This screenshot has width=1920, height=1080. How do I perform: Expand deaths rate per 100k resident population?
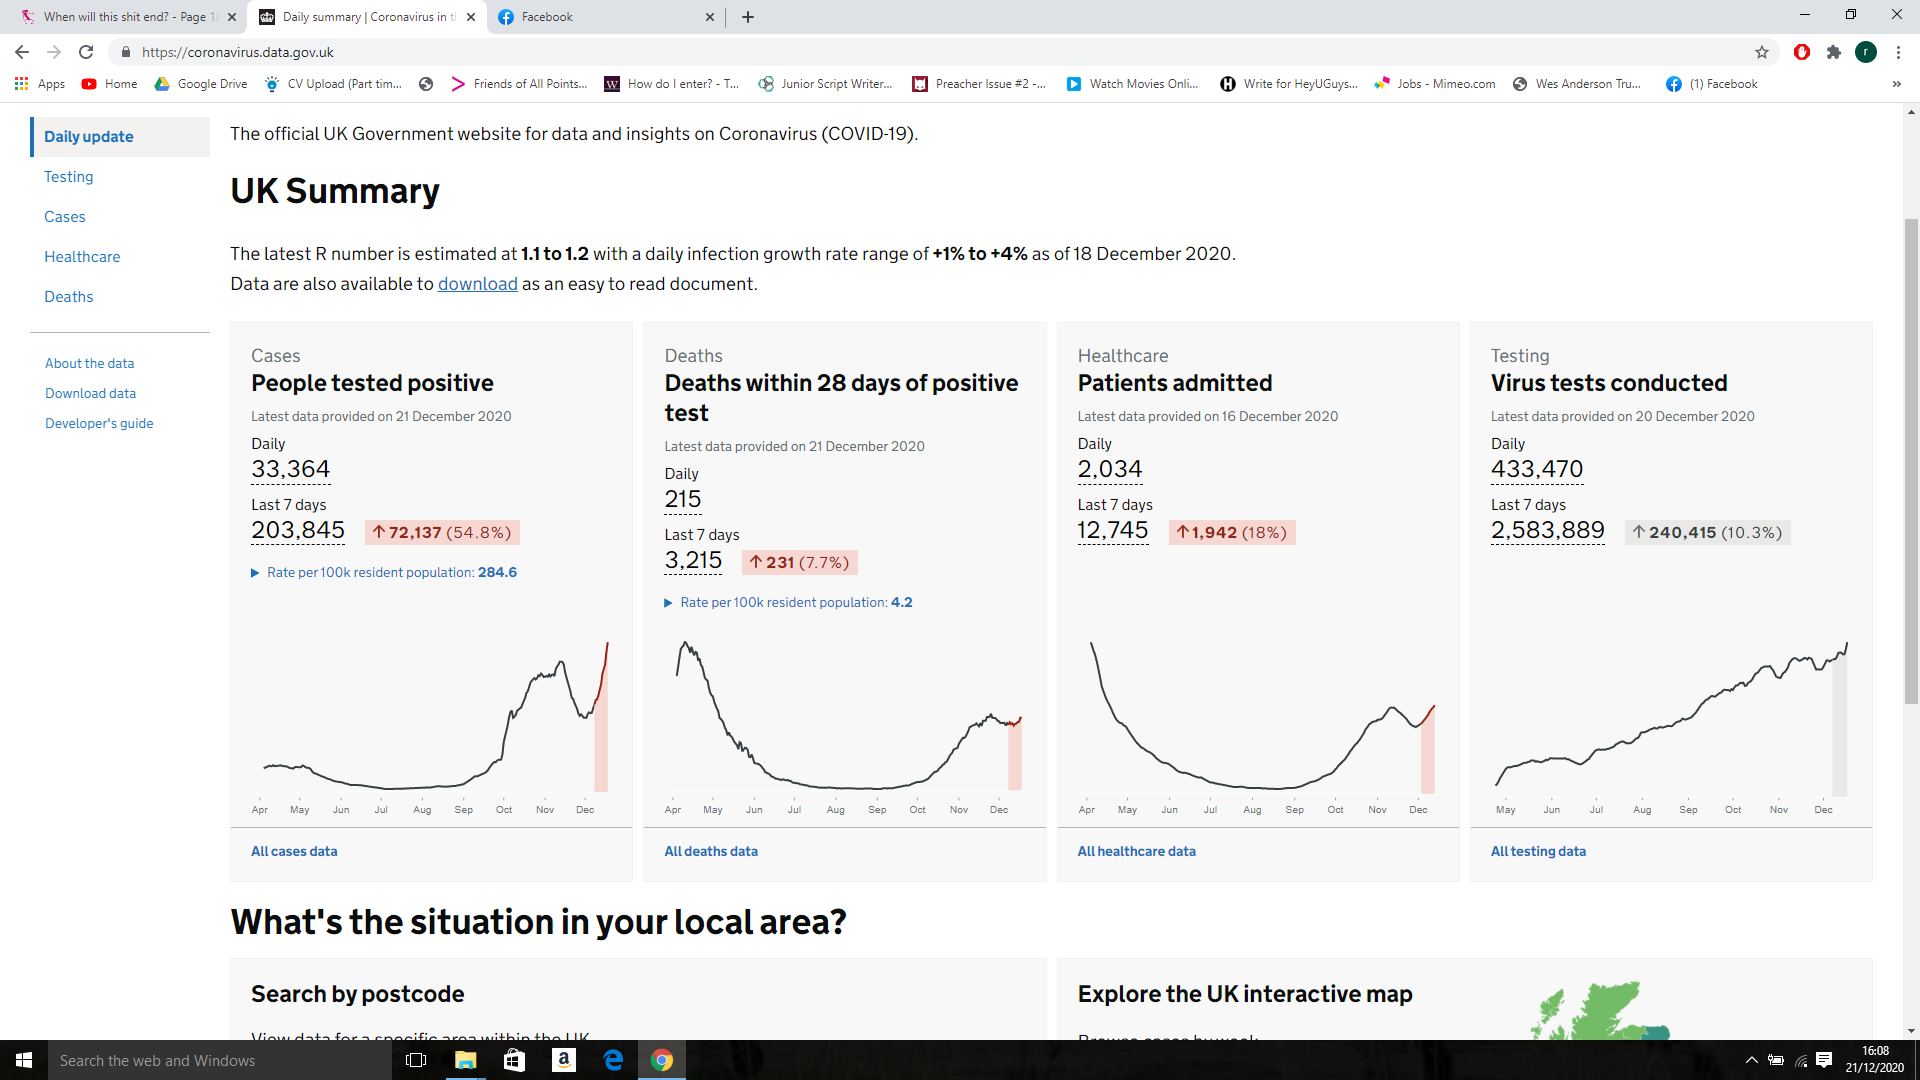(788, 602)
